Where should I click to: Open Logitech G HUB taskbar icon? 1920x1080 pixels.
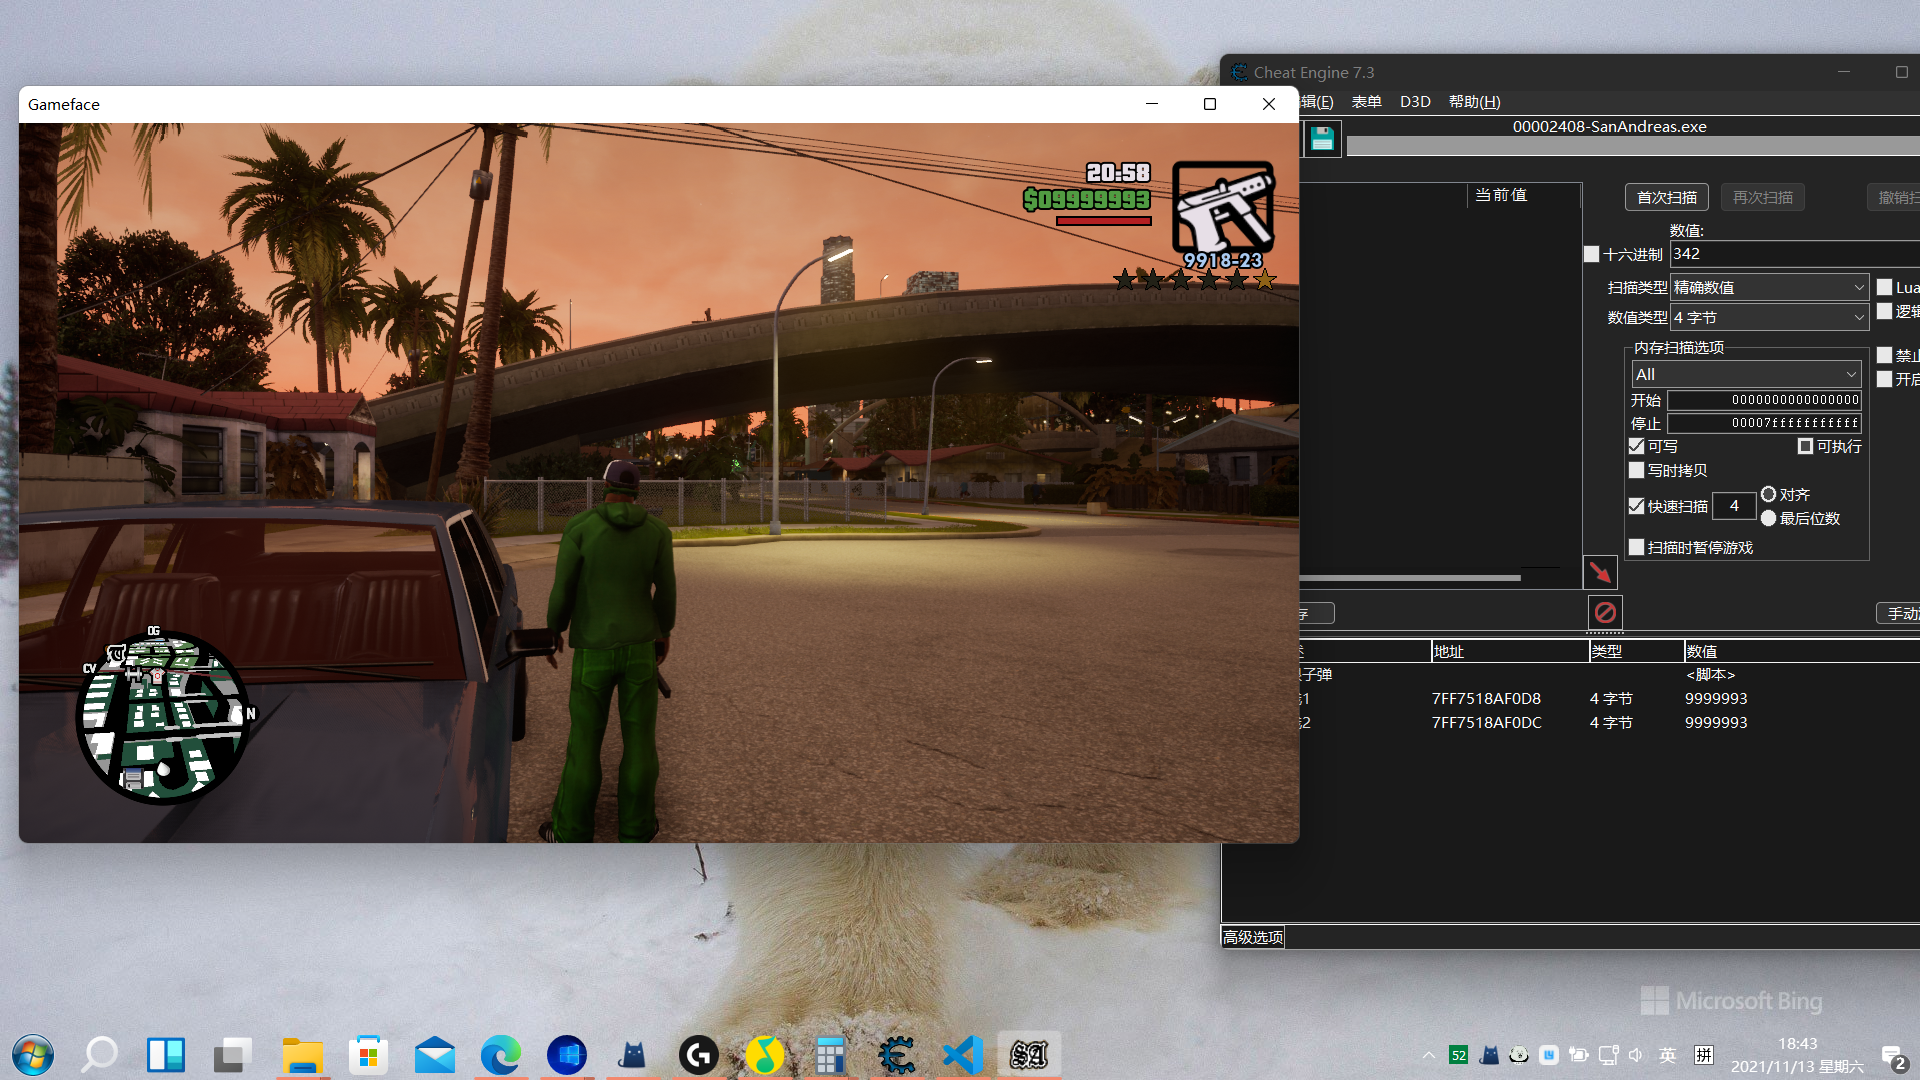pos(698,1055)
